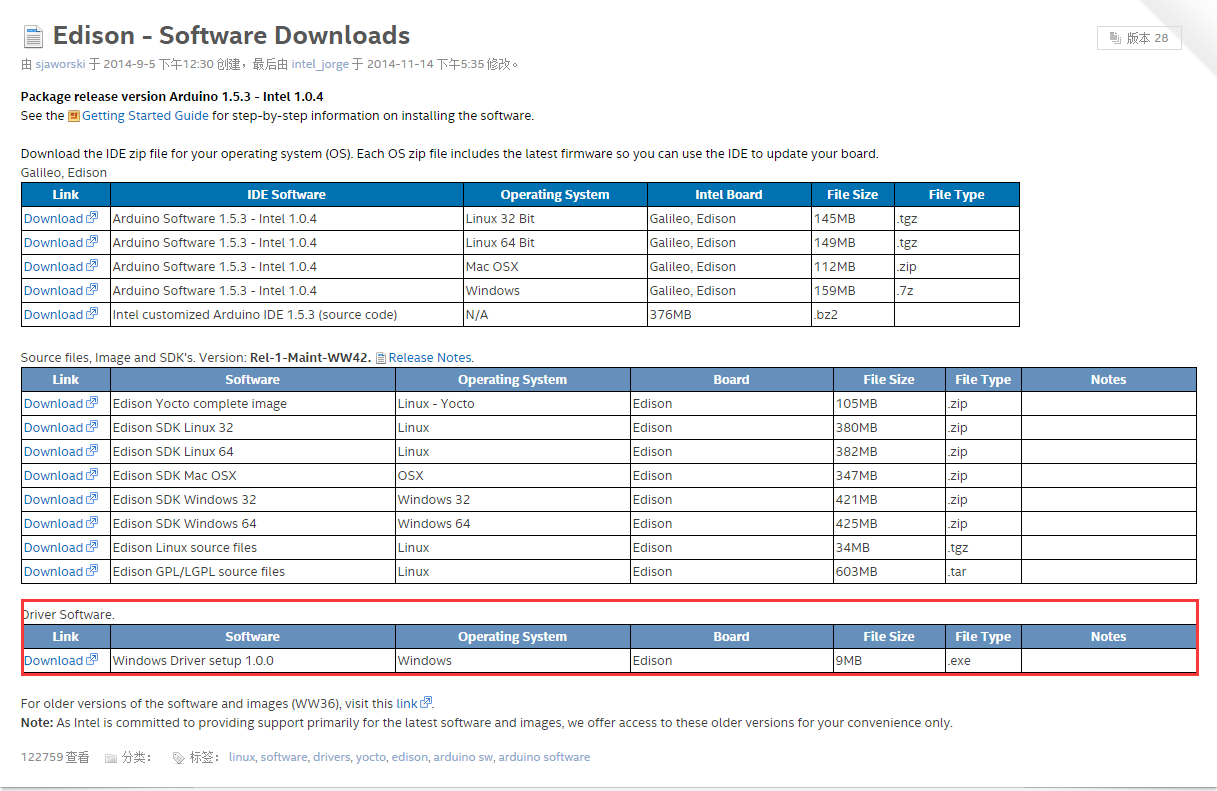Screen dimensions: 1217x791
Task: Download Edison SDK Windows 64
Action: tap(53, 524)
